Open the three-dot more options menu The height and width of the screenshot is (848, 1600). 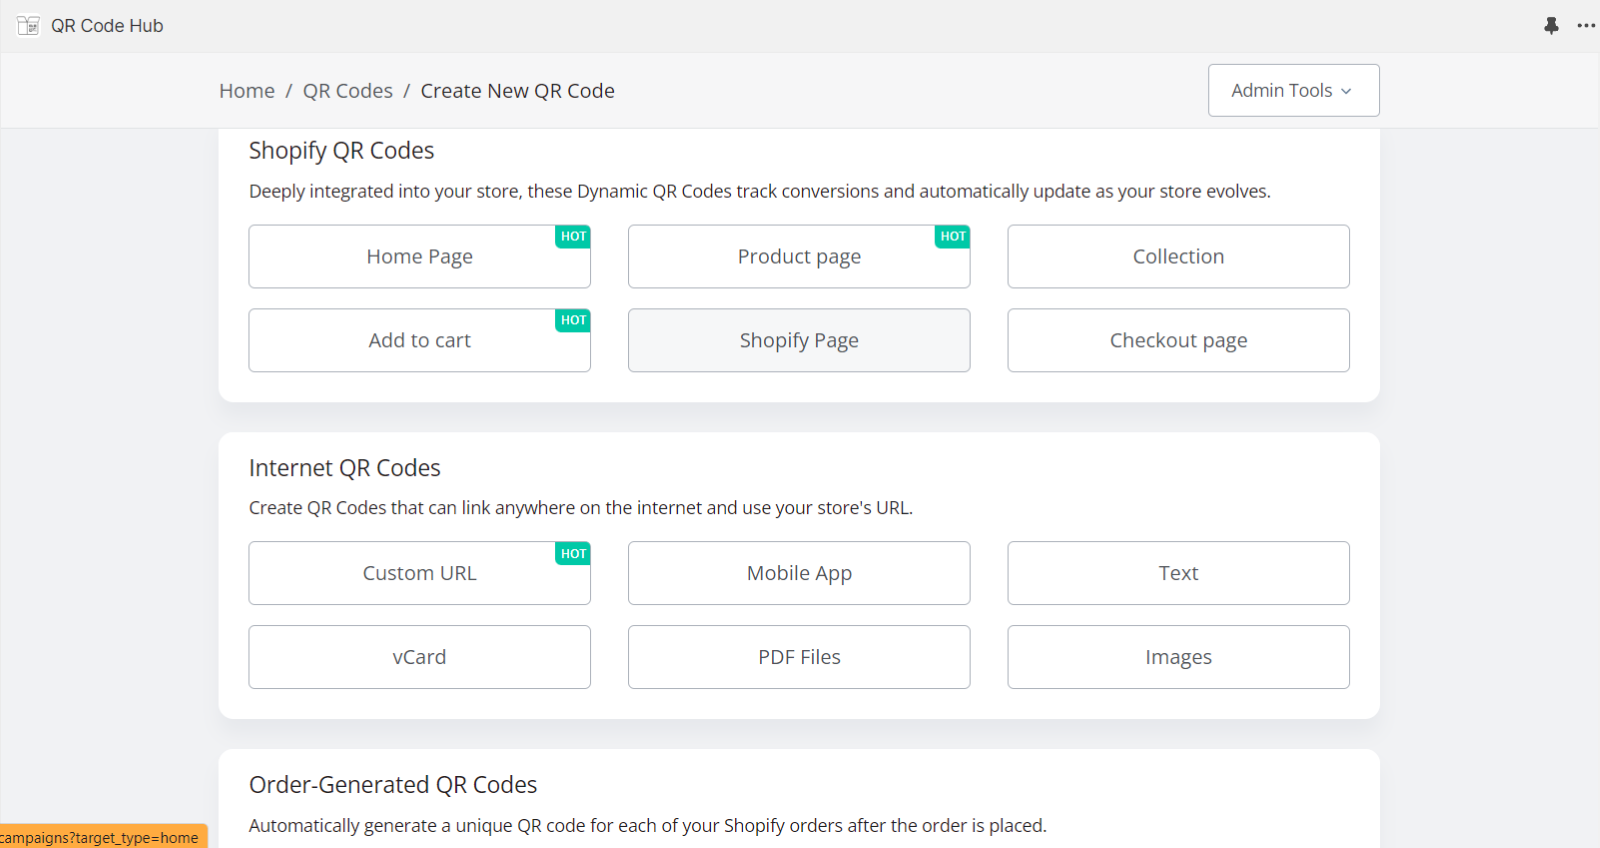point(1586,26)
